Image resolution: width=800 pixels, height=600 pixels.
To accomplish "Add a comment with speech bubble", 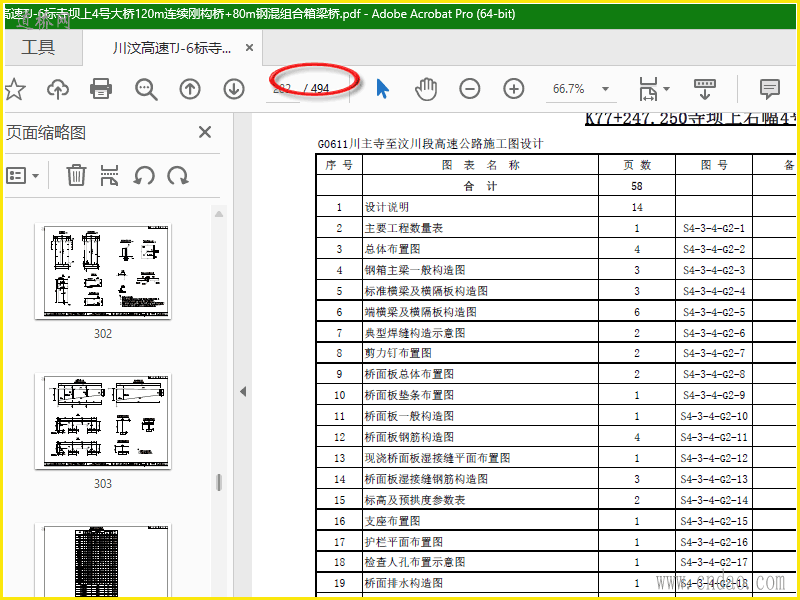I will (x=770, y=89).
